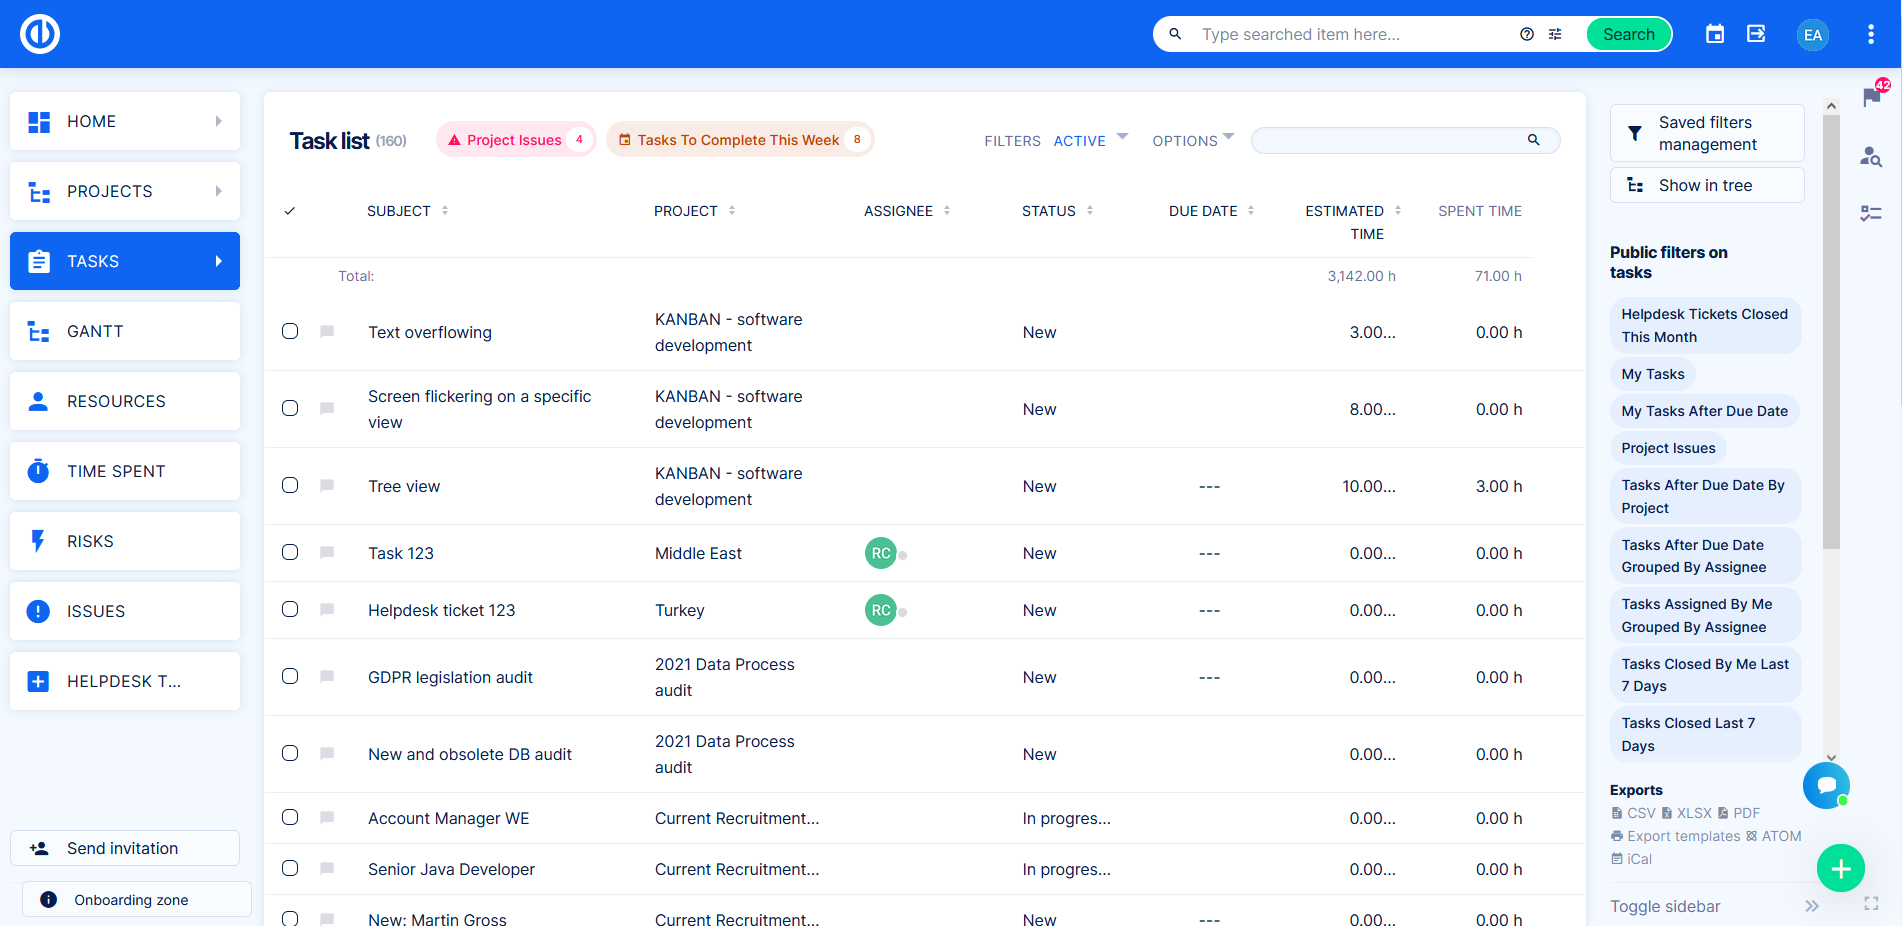The height and width of the screenshot is (926, 1902).
Task: Click the green plus add button
Action: [x=1840, y=869]
